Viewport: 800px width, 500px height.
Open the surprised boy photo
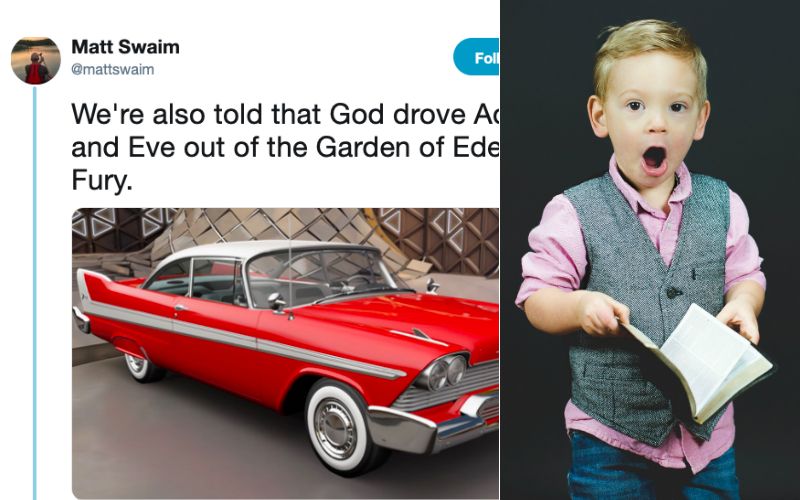[x=650, y=250]
